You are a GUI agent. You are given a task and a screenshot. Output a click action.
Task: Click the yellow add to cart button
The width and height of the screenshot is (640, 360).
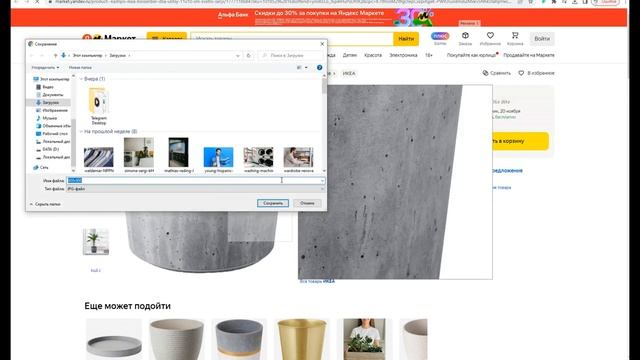tap(520, 141)
